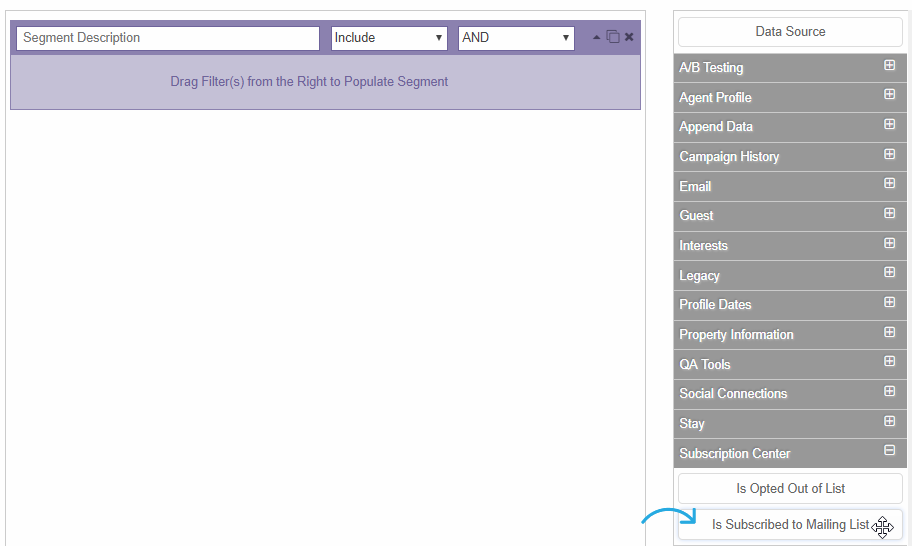Click the Segment Description input field
Screen dimensions: 912x546
tap(168, 38)
